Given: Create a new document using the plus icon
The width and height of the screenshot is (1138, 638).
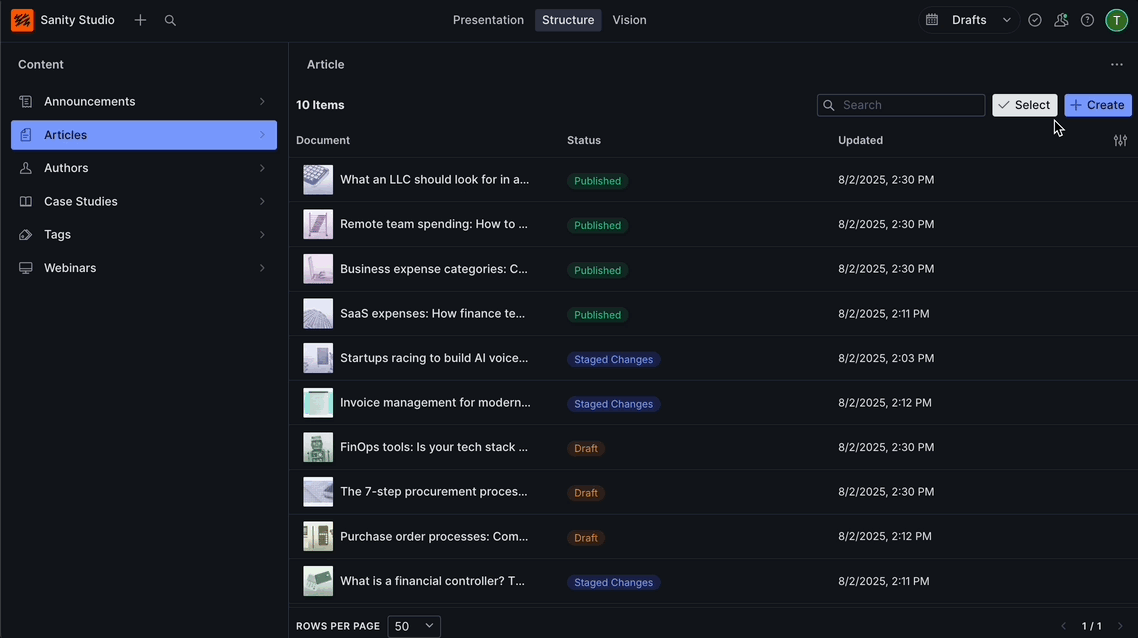Looking at the screenshot, I should 140,19.
